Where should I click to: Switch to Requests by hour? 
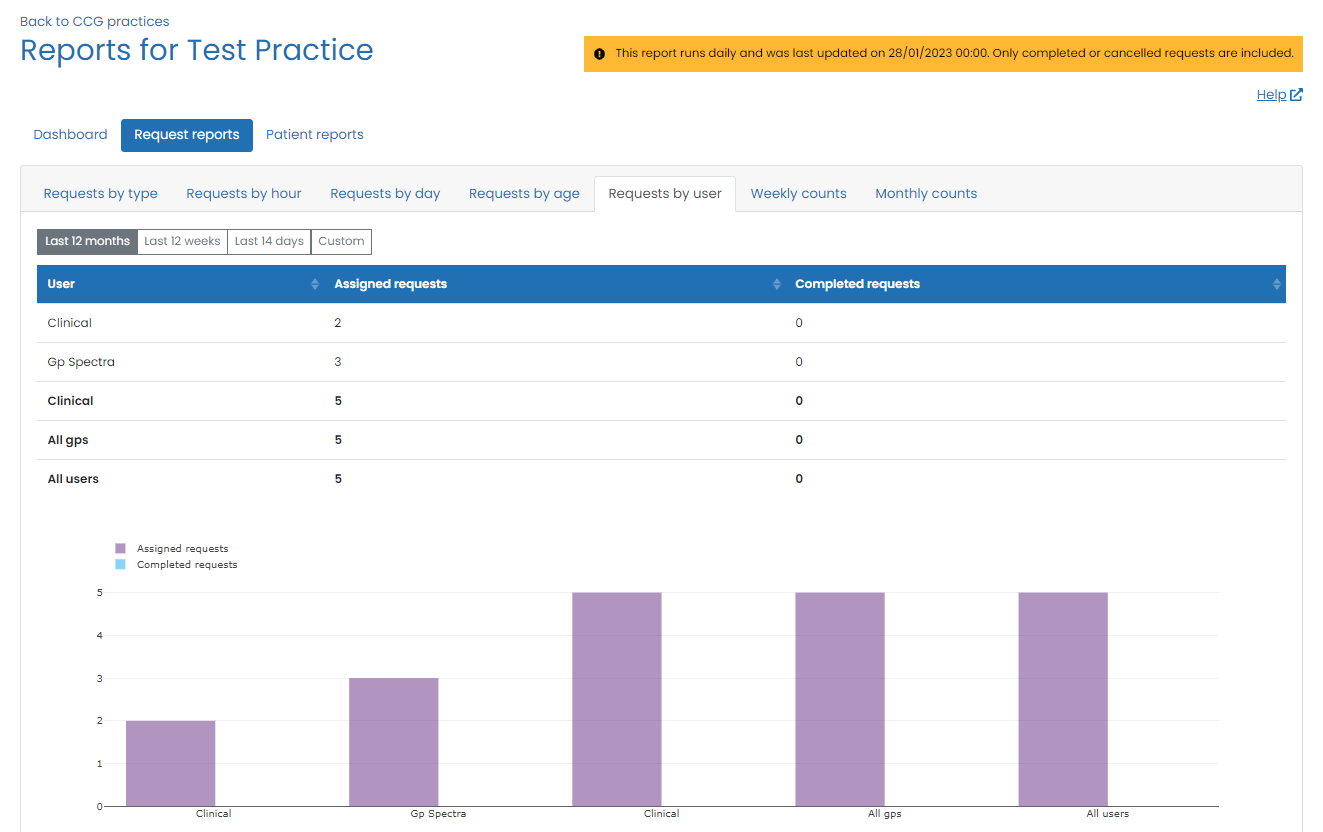click(243, 193)
